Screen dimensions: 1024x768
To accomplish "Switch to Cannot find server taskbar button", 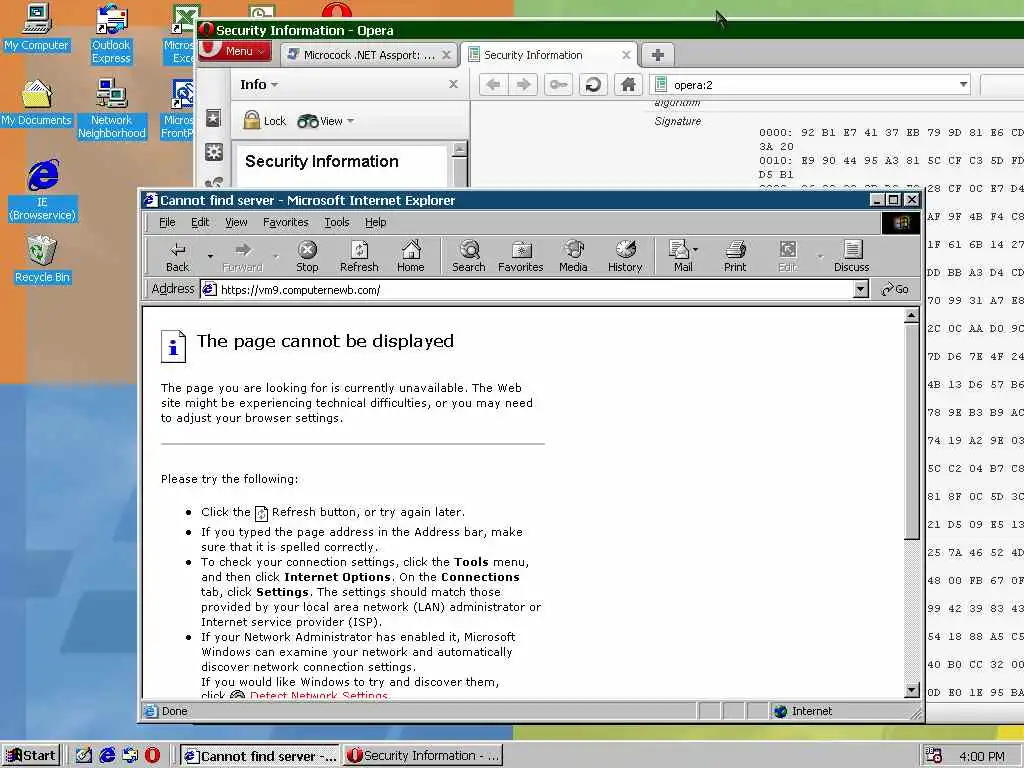I will (260, 756).
